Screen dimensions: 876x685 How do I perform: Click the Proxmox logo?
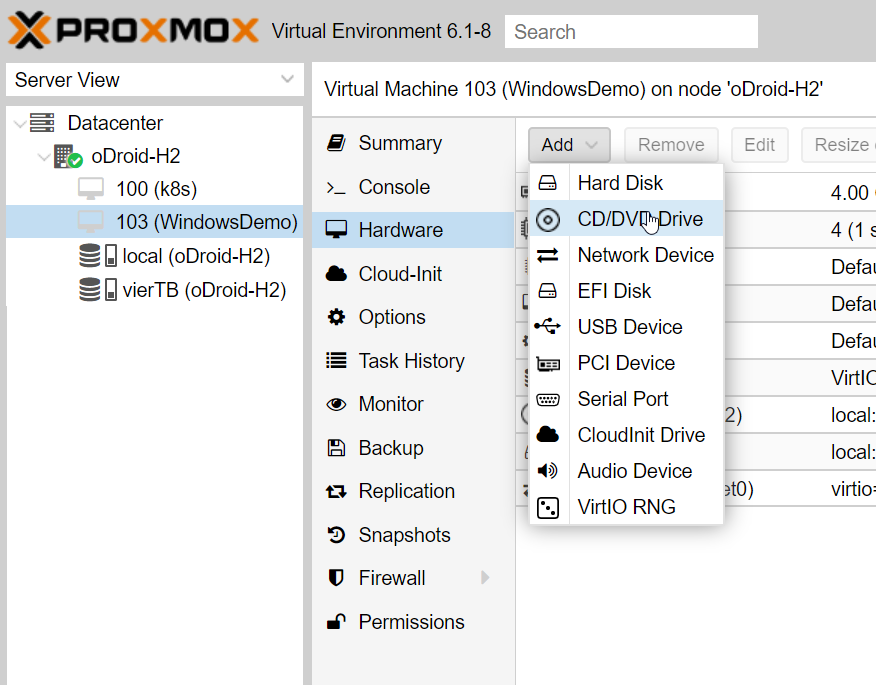pyautogui.click(x=133, y=30)
